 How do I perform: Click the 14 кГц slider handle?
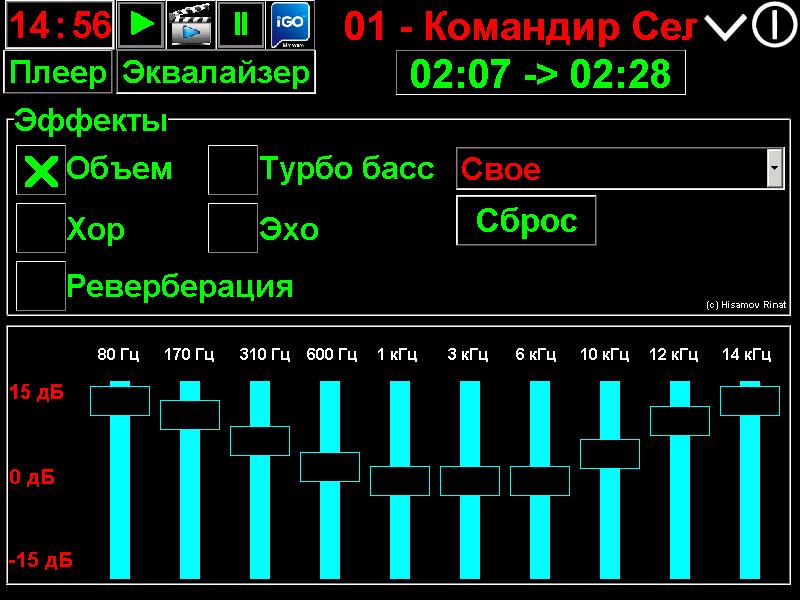coord(750,401)
